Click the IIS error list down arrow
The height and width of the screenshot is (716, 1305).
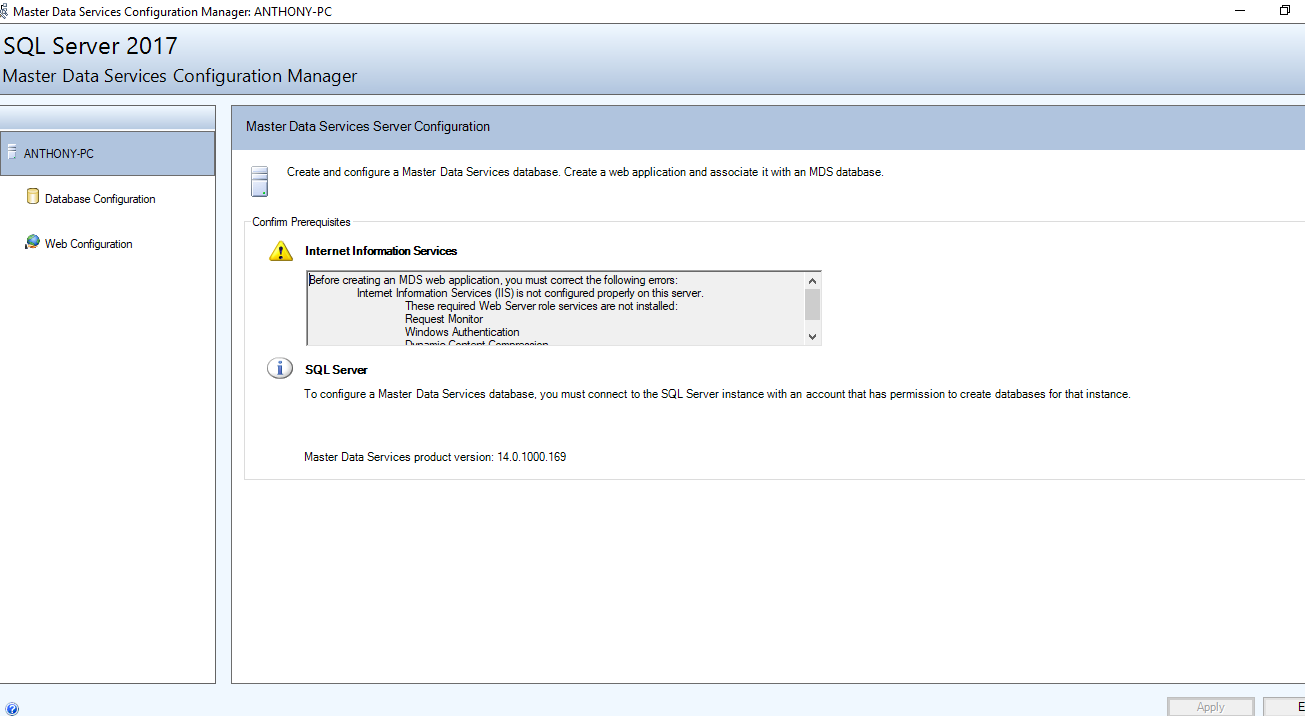tap(812, 337)
